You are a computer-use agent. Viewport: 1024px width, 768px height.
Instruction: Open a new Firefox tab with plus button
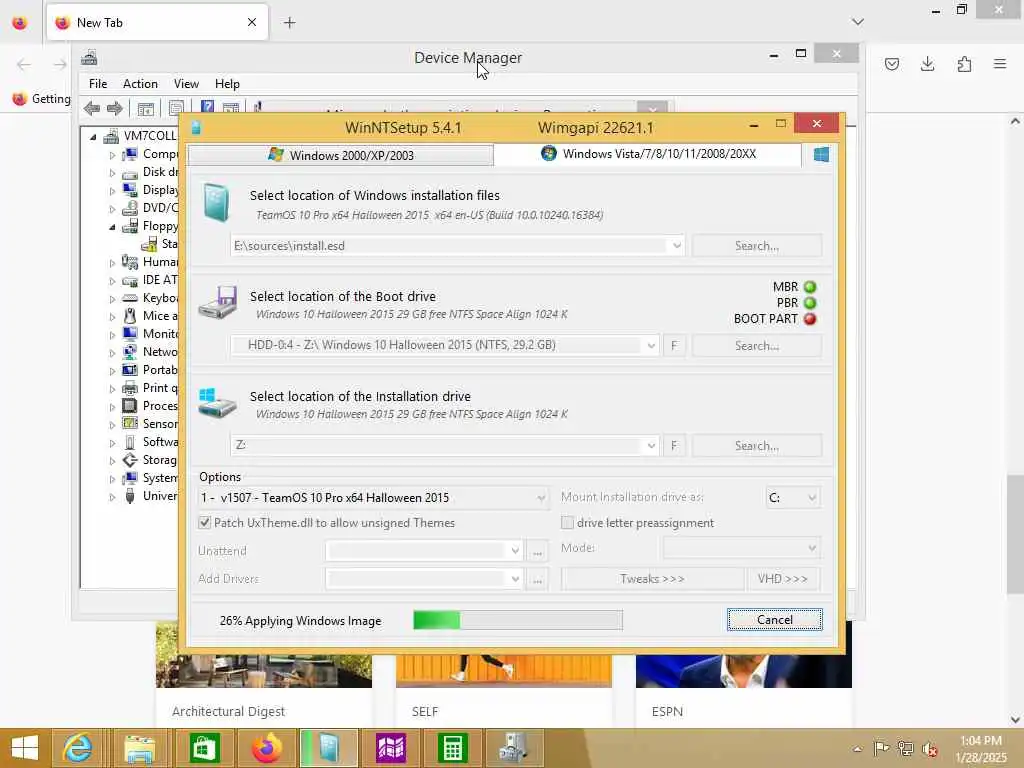coord(289,23)
